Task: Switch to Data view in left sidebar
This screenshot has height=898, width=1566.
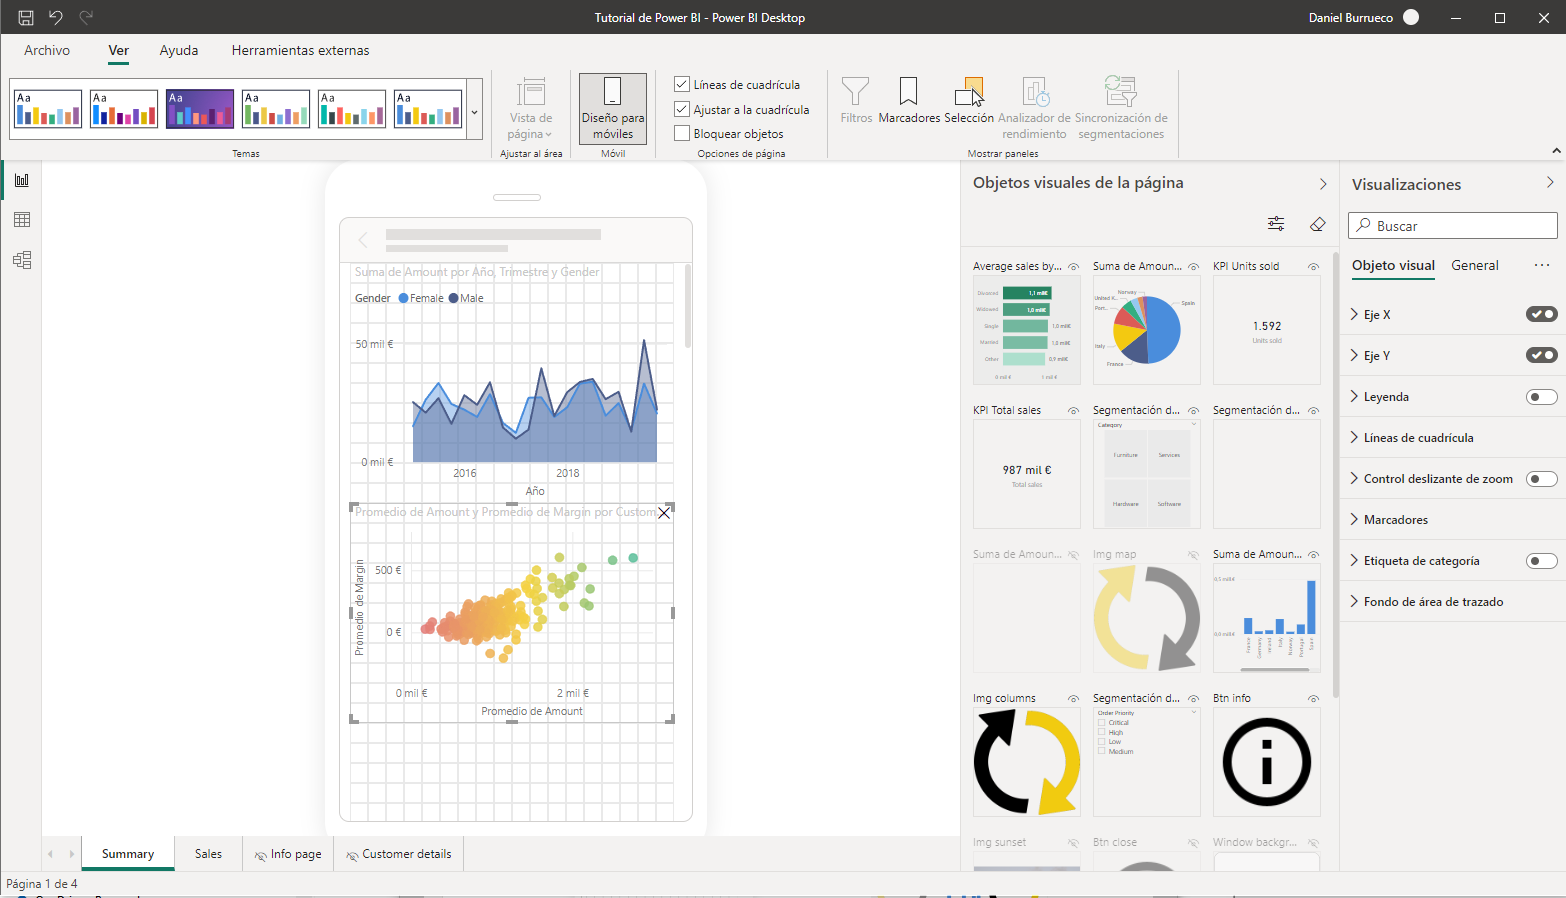Action: pyautogui.click(x=21, y=220)
